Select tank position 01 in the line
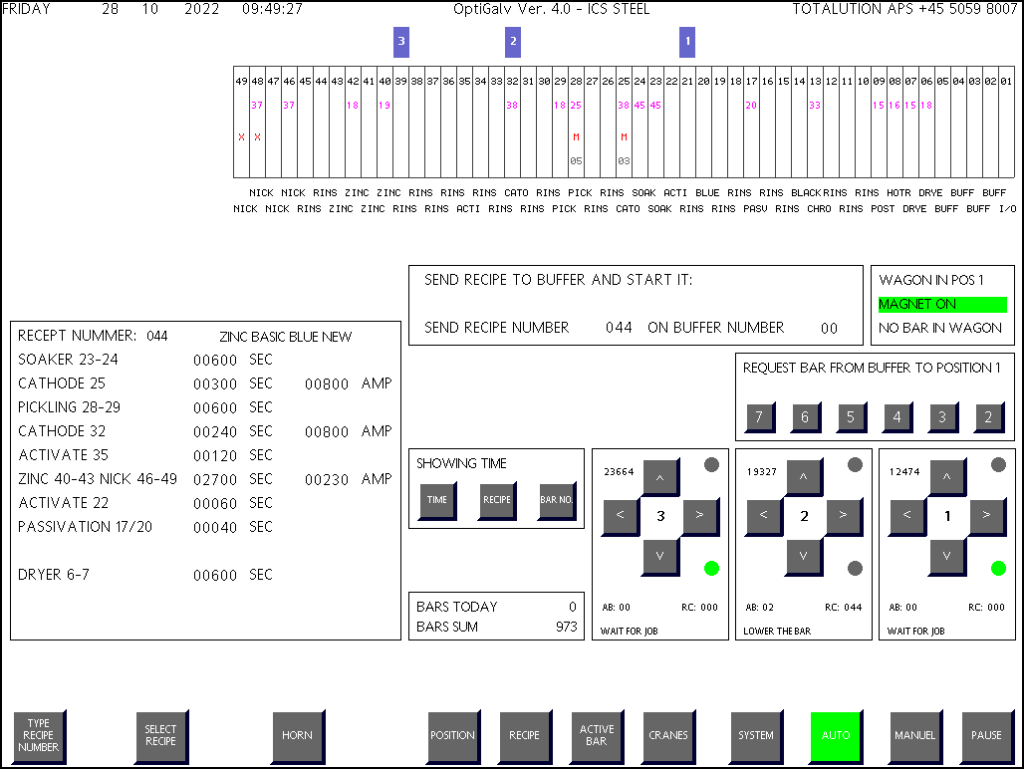This screenshot has height=769, width=1024. tap(1006, 121)
